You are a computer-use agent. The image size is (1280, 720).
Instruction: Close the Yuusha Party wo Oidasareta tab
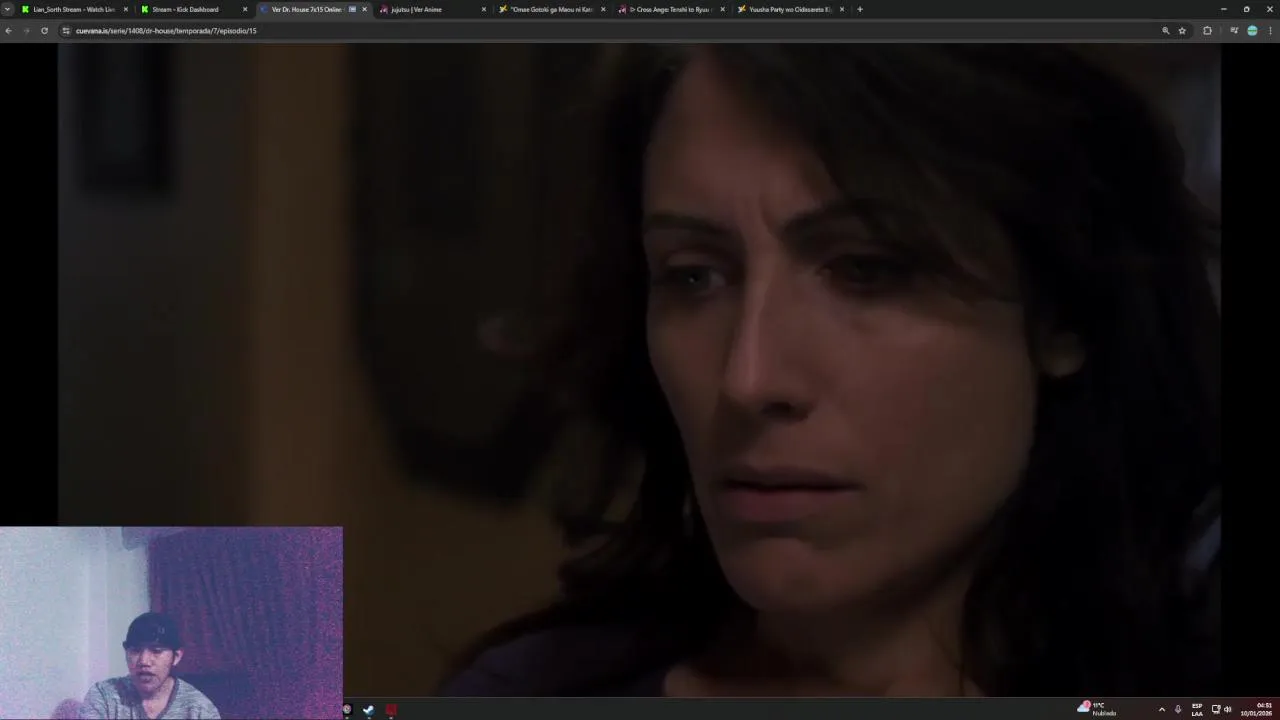(842, 9)
